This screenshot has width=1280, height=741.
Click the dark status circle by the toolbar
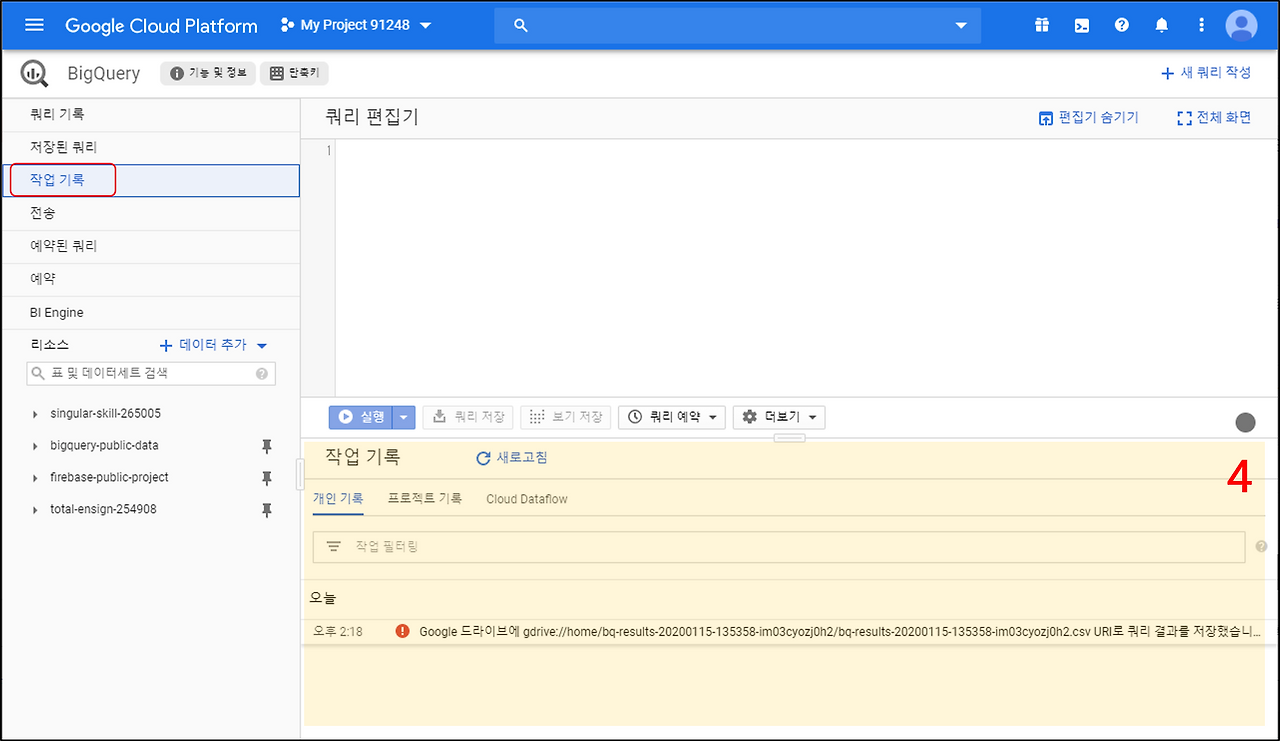1245,422
